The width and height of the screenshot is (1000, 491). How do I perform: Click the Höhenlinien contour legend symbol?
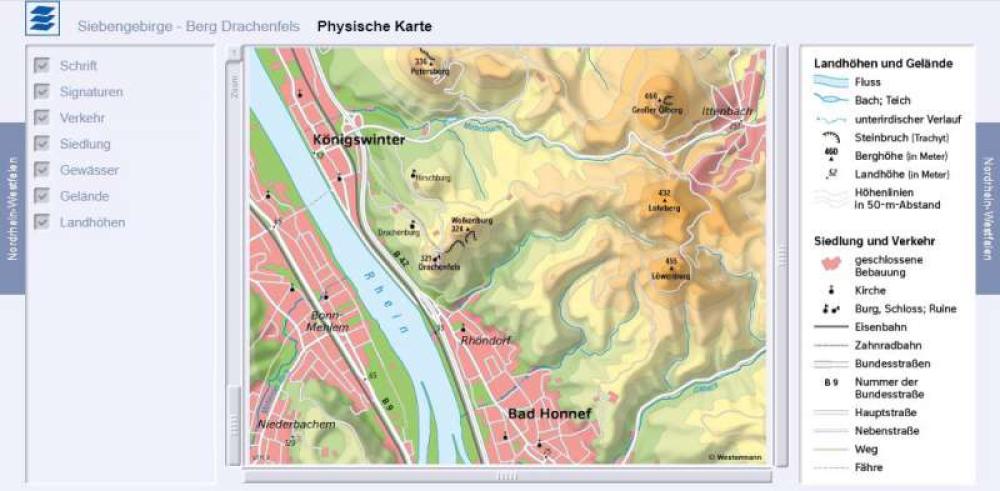(831, 198)
